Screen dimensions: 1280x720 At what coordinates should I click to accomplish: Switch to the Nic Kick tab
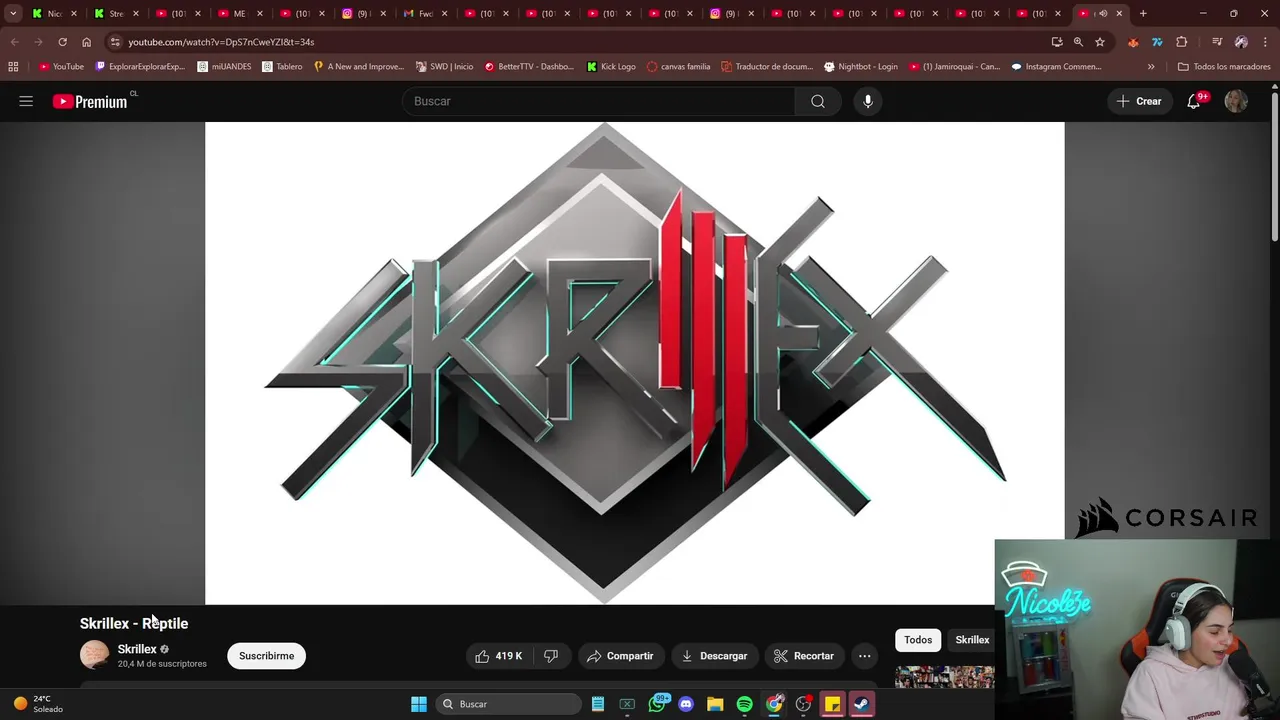(53, 14)
